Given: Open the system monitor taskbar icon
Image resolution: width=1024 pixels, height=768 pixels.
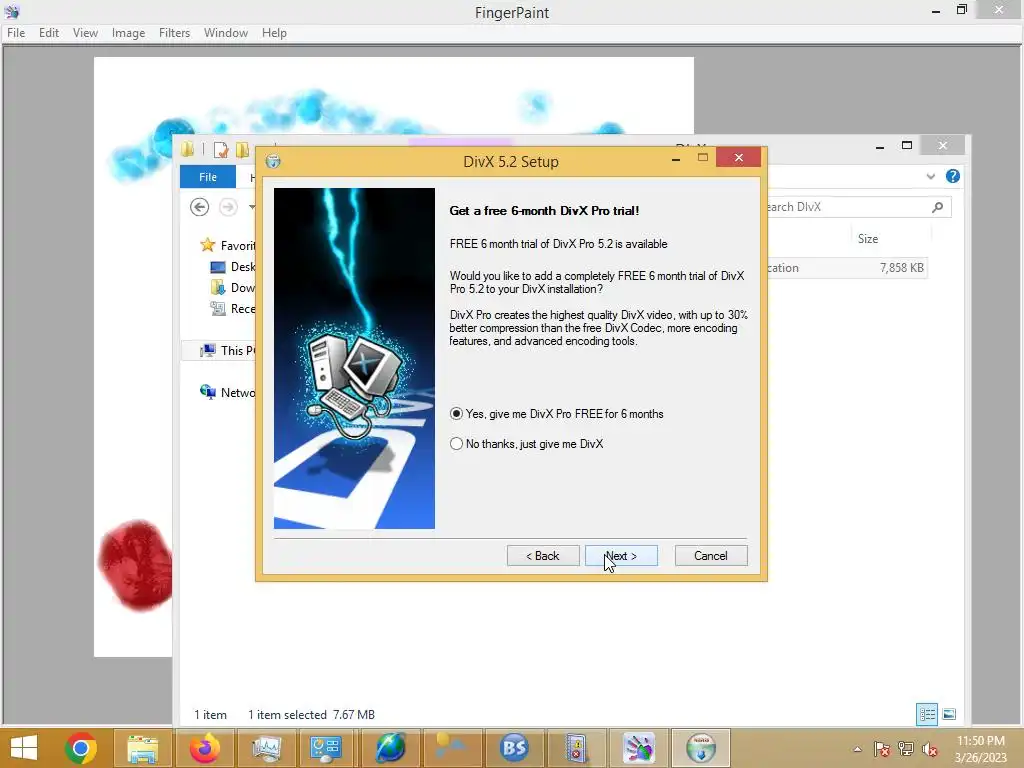Looking at the screenshot, I should 266,748.
